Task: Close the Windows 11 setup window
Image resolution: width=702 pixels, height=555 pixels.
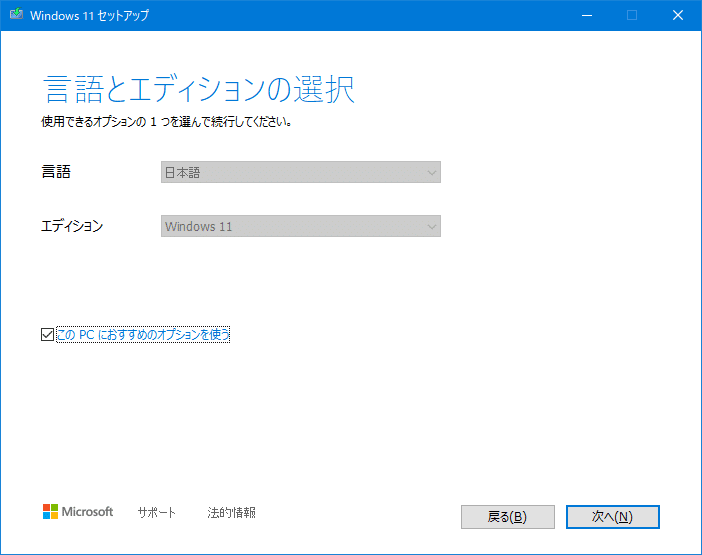Action: pos(678,15)
